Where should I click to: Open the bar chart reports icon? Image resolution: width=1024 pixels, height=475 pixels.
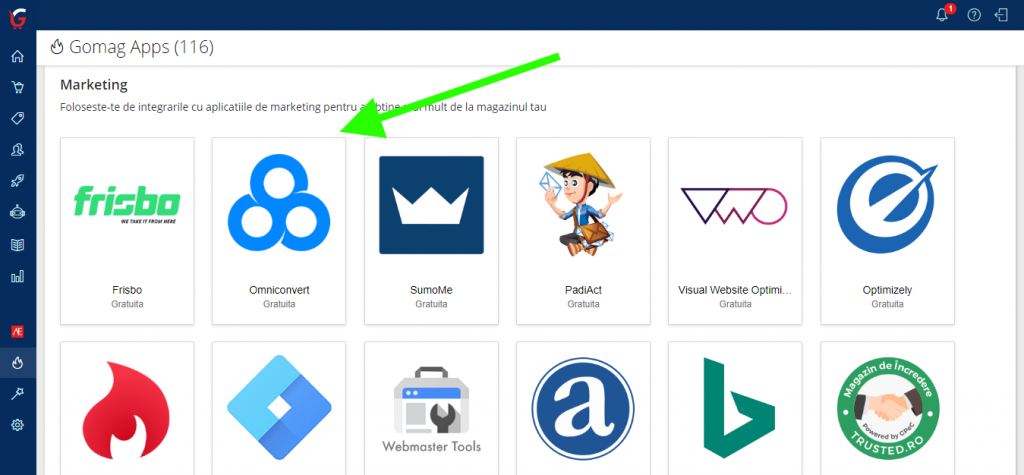18,277
